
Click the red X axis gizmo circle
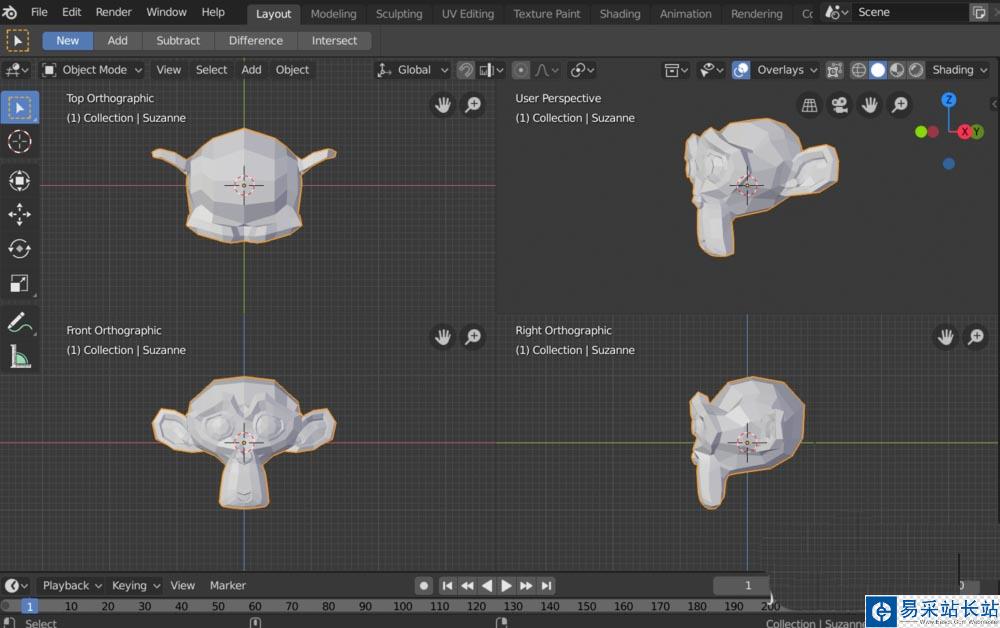pyautogui.click(x=964, y=132)
